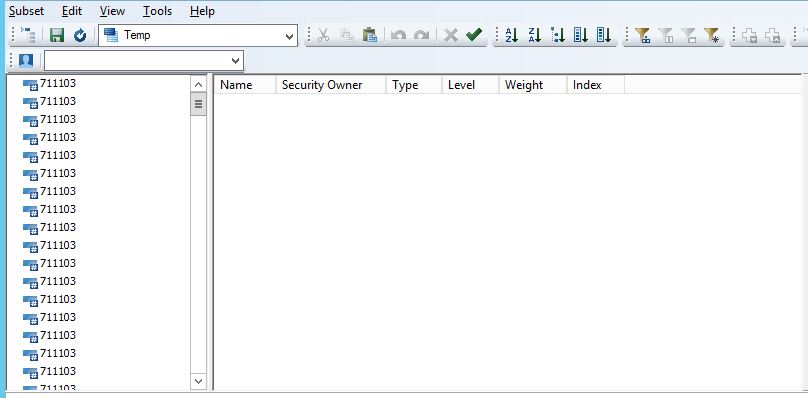Click the element list scroll down arrow
The height and width of the screenshot is (398, 808).
pos(198,382)
